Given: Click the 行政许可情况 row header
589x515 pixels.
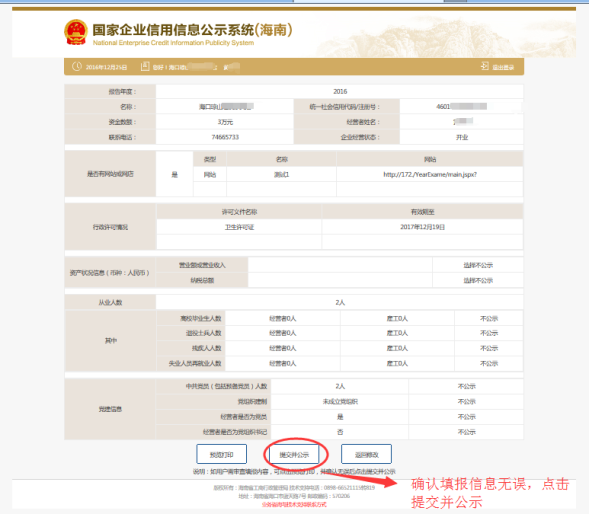Looking at the screenshot, I should click(110, 227).
